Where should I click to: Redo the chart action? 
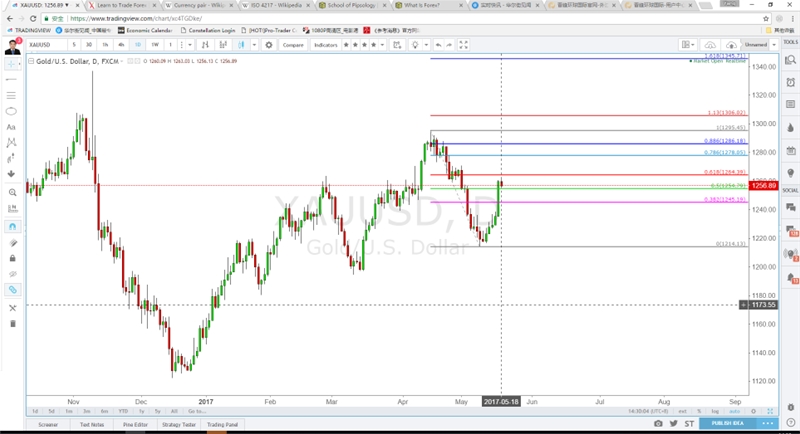pyautogui.click(x=449, y=45)
